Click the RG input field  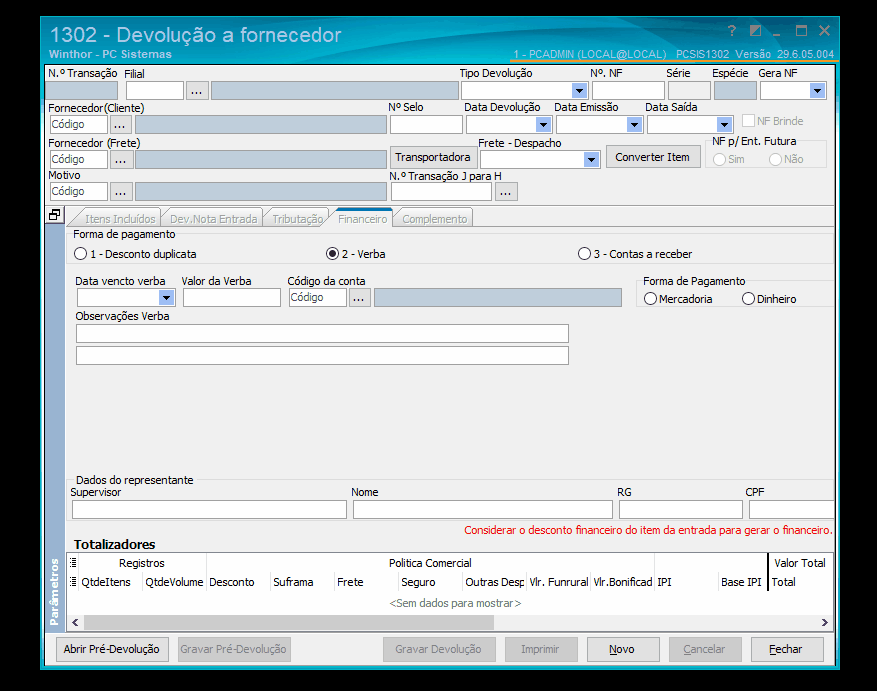681,510
